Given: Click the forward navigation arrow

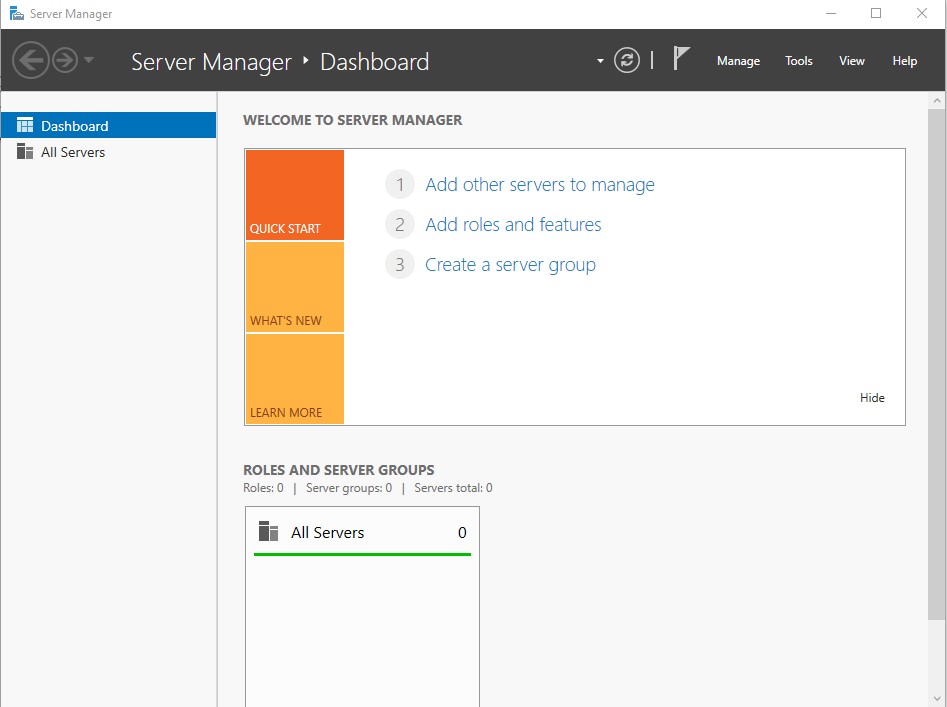Looking at the screenshot, I should [65, 60].
